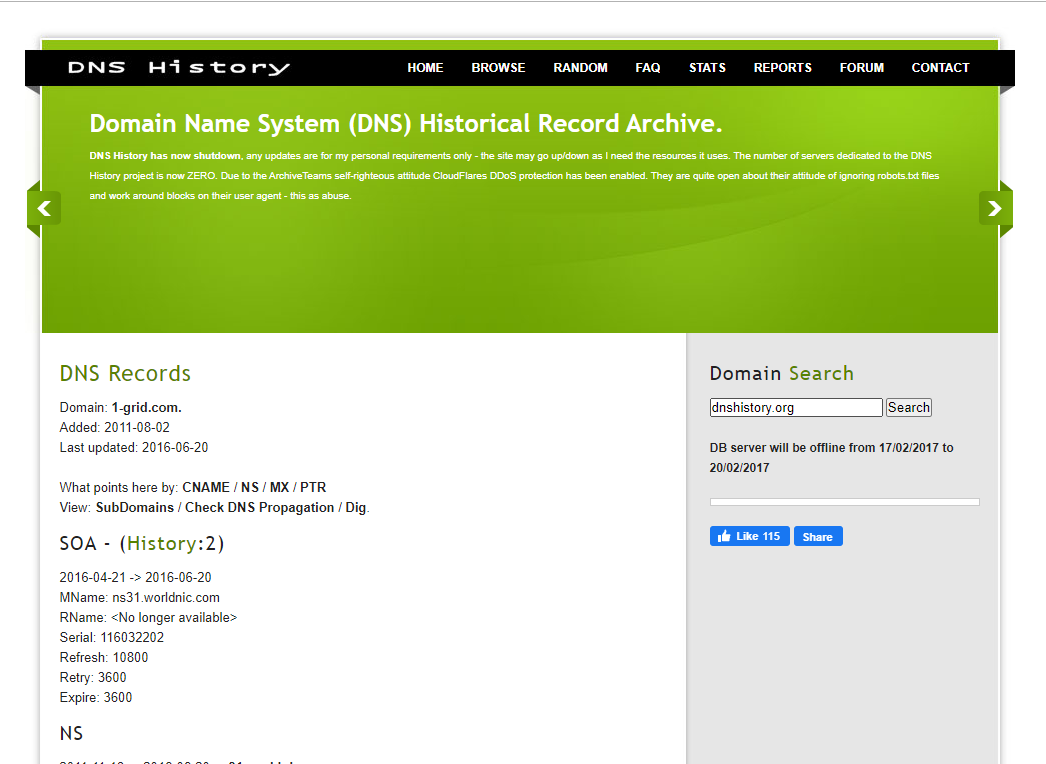Open the FAQ menu item
This screenshot has height=764, width=1046.
tap(648, 67)
